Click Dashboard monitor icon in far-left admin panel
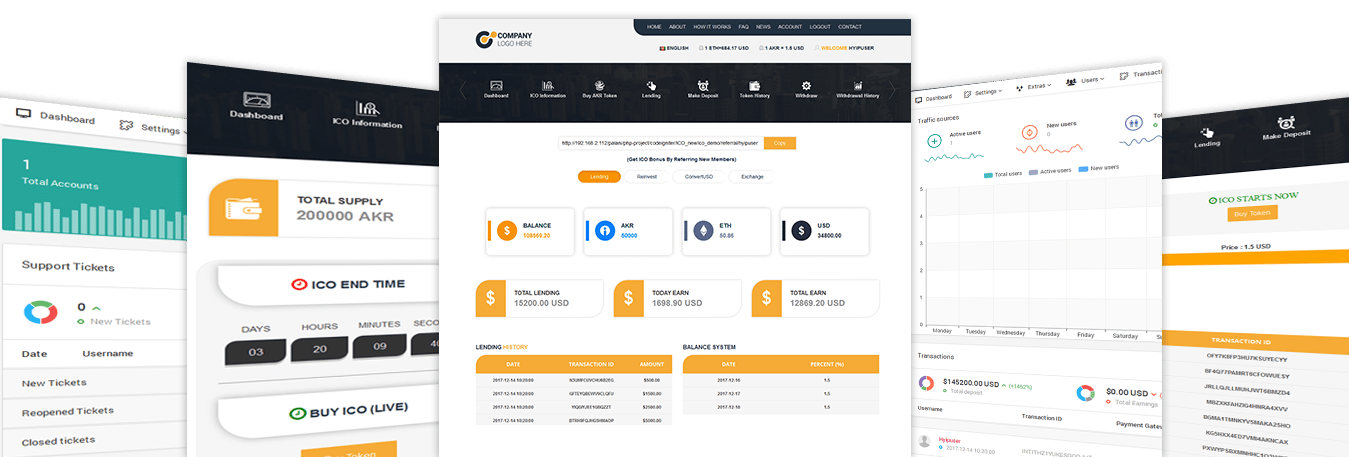The height and width of the screenshot is (457, 1349). [x=23, y=114]
